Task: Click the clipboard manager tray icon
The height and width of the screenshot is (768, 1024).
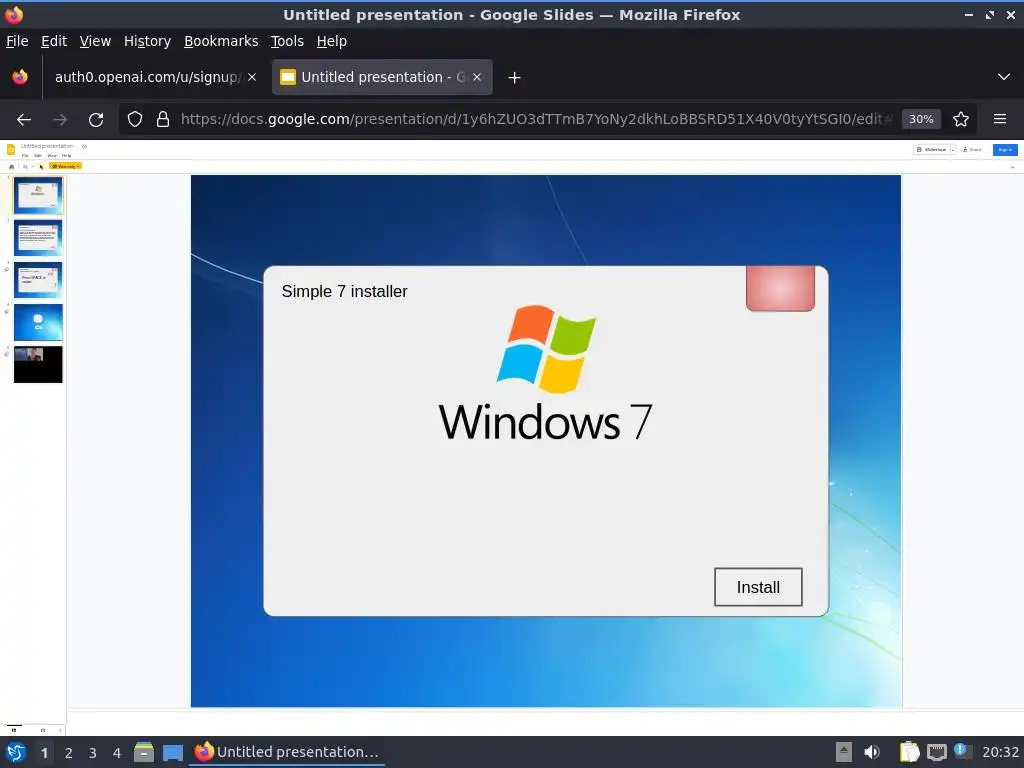Action: 909,752
